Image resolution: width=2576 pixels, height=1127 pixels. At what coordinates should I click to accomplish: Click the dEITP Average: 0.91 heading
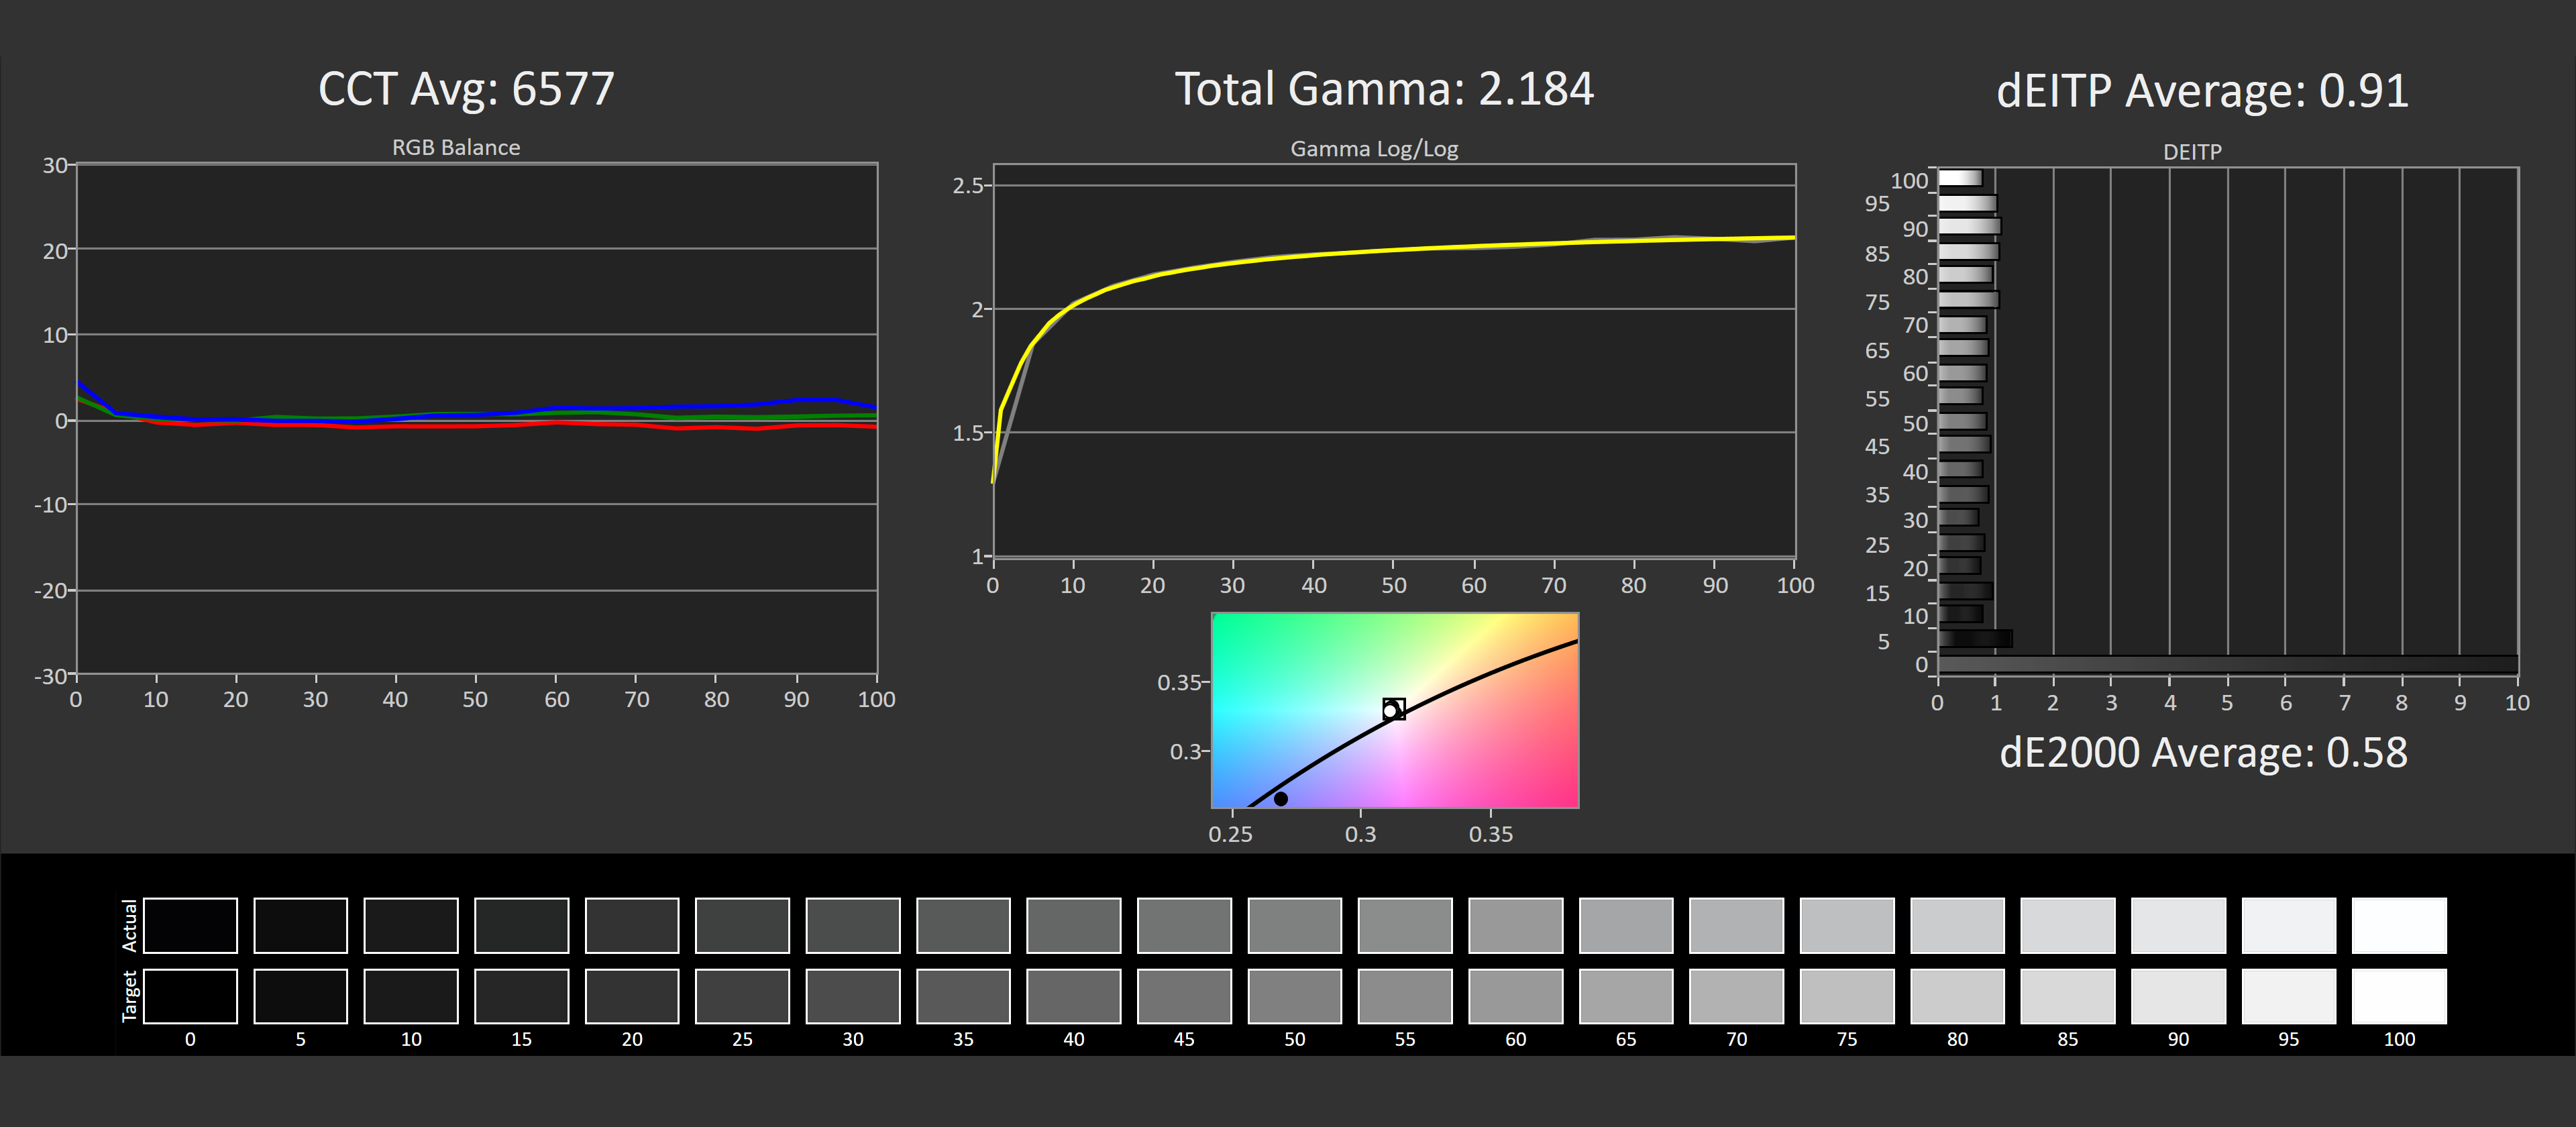coord(2202,91)
